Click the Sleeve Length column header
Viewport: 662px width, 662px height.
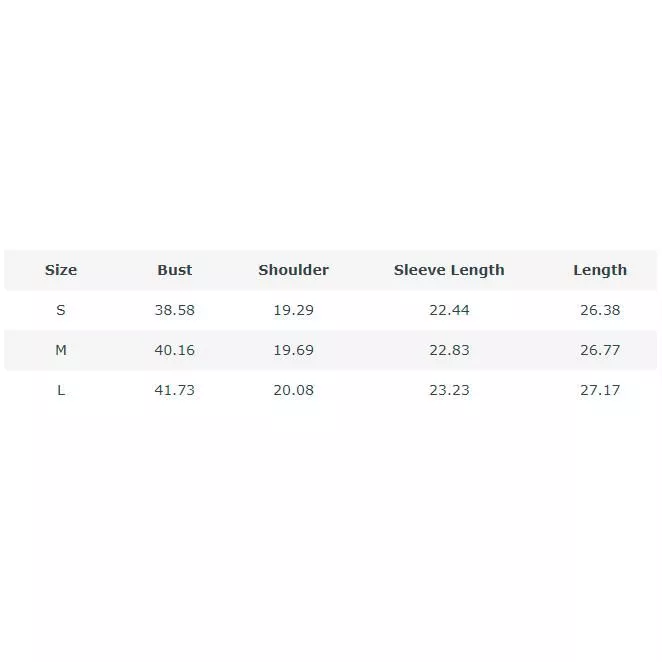[x=449, y=270]
